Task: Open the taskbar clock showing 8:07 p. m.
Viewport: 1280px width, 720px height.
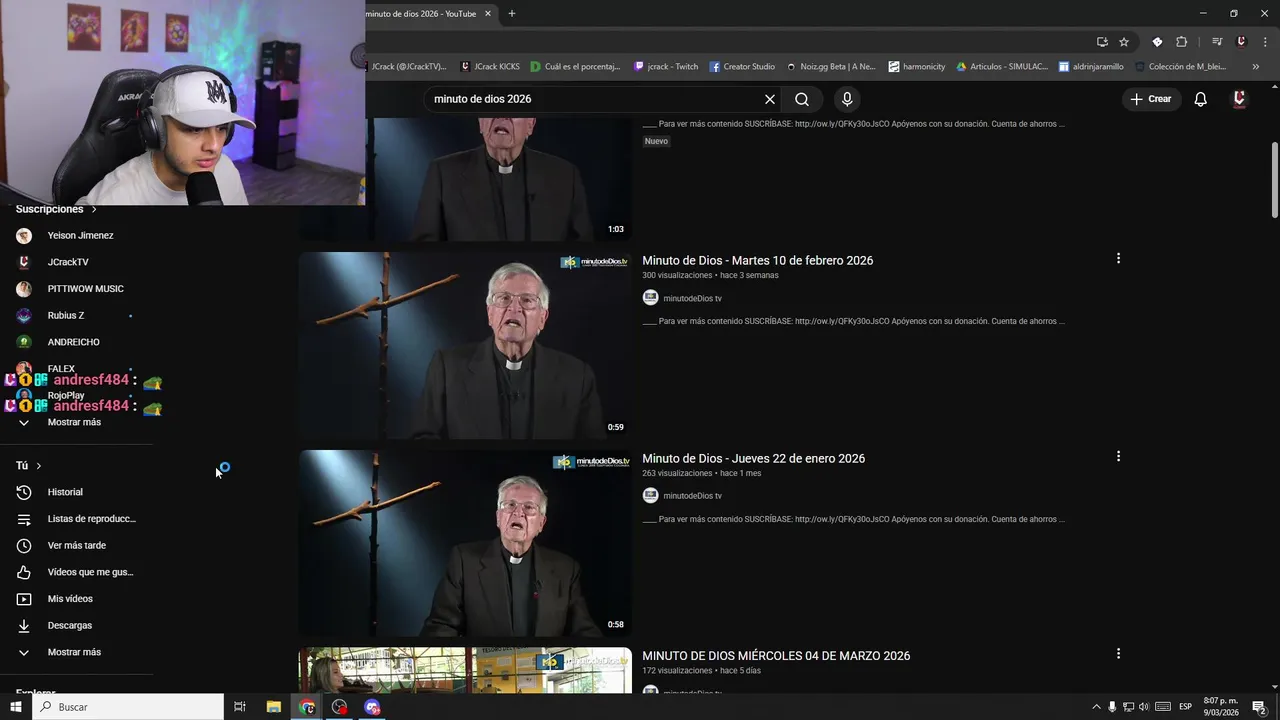Action: point(1220,707)
